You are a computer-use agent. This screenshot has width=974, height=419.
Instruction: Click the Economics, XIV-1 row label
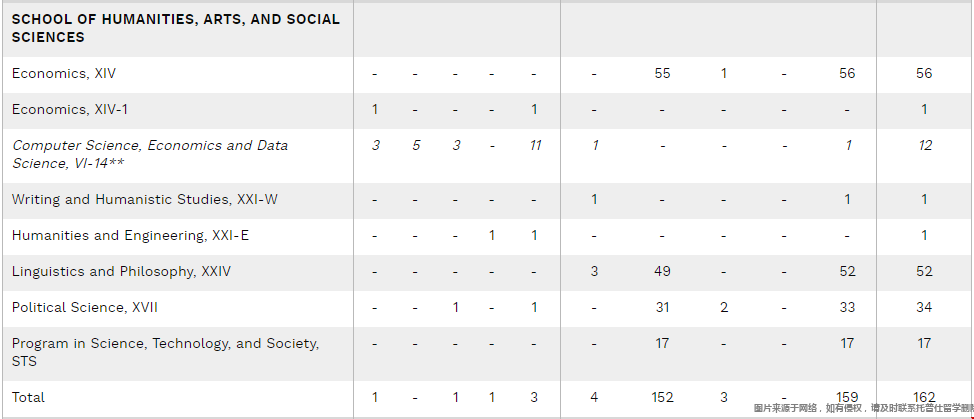point(70,109)
